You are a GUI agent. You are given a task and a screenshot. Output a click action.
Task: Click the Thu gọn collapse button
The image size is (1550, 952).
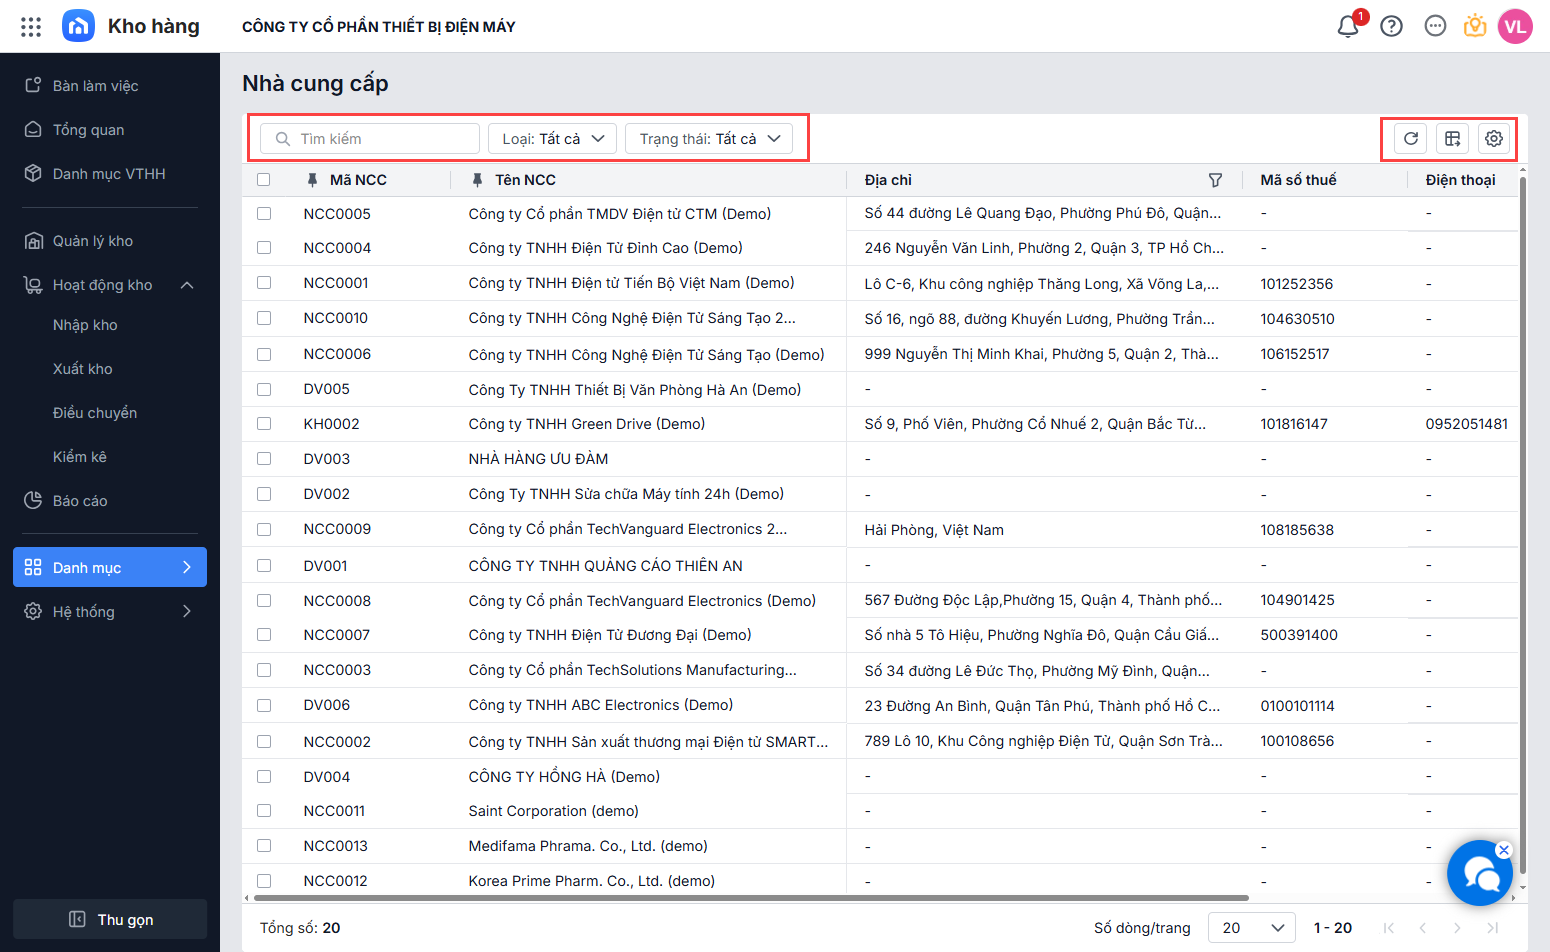pyautogui.click(x=110, y=920)
